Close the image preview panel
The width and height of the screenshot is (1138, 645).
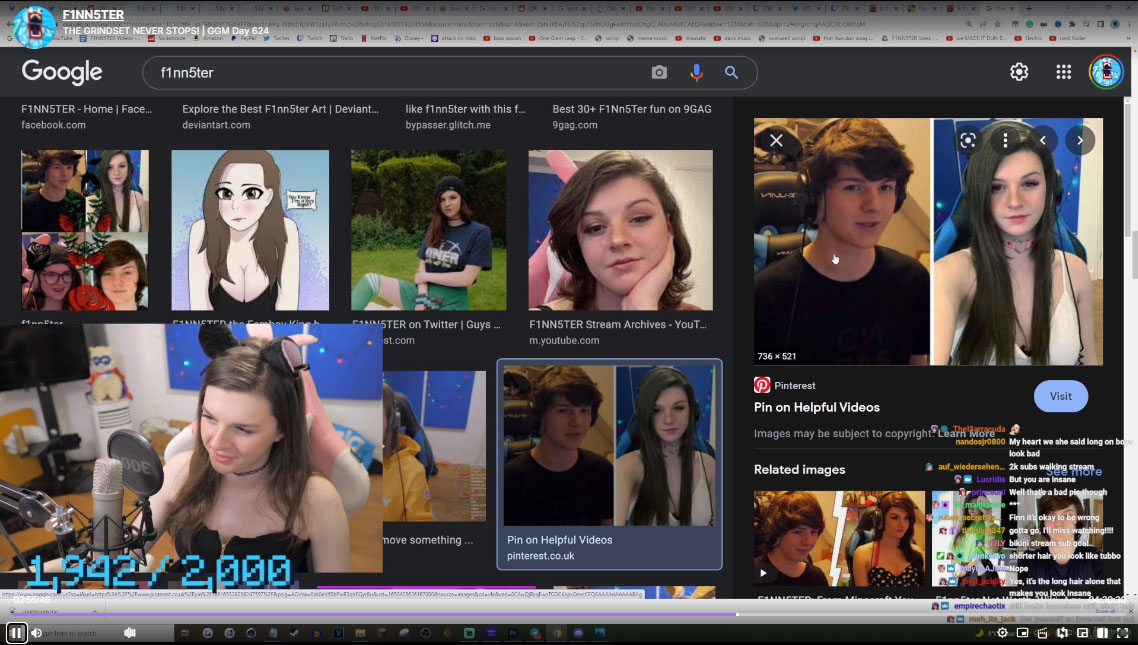click(776, 140)
